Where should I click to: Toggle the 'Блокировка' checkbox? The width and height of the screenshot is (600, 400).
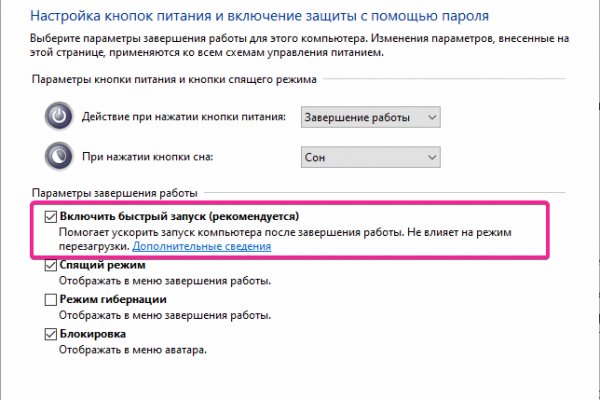51,333
